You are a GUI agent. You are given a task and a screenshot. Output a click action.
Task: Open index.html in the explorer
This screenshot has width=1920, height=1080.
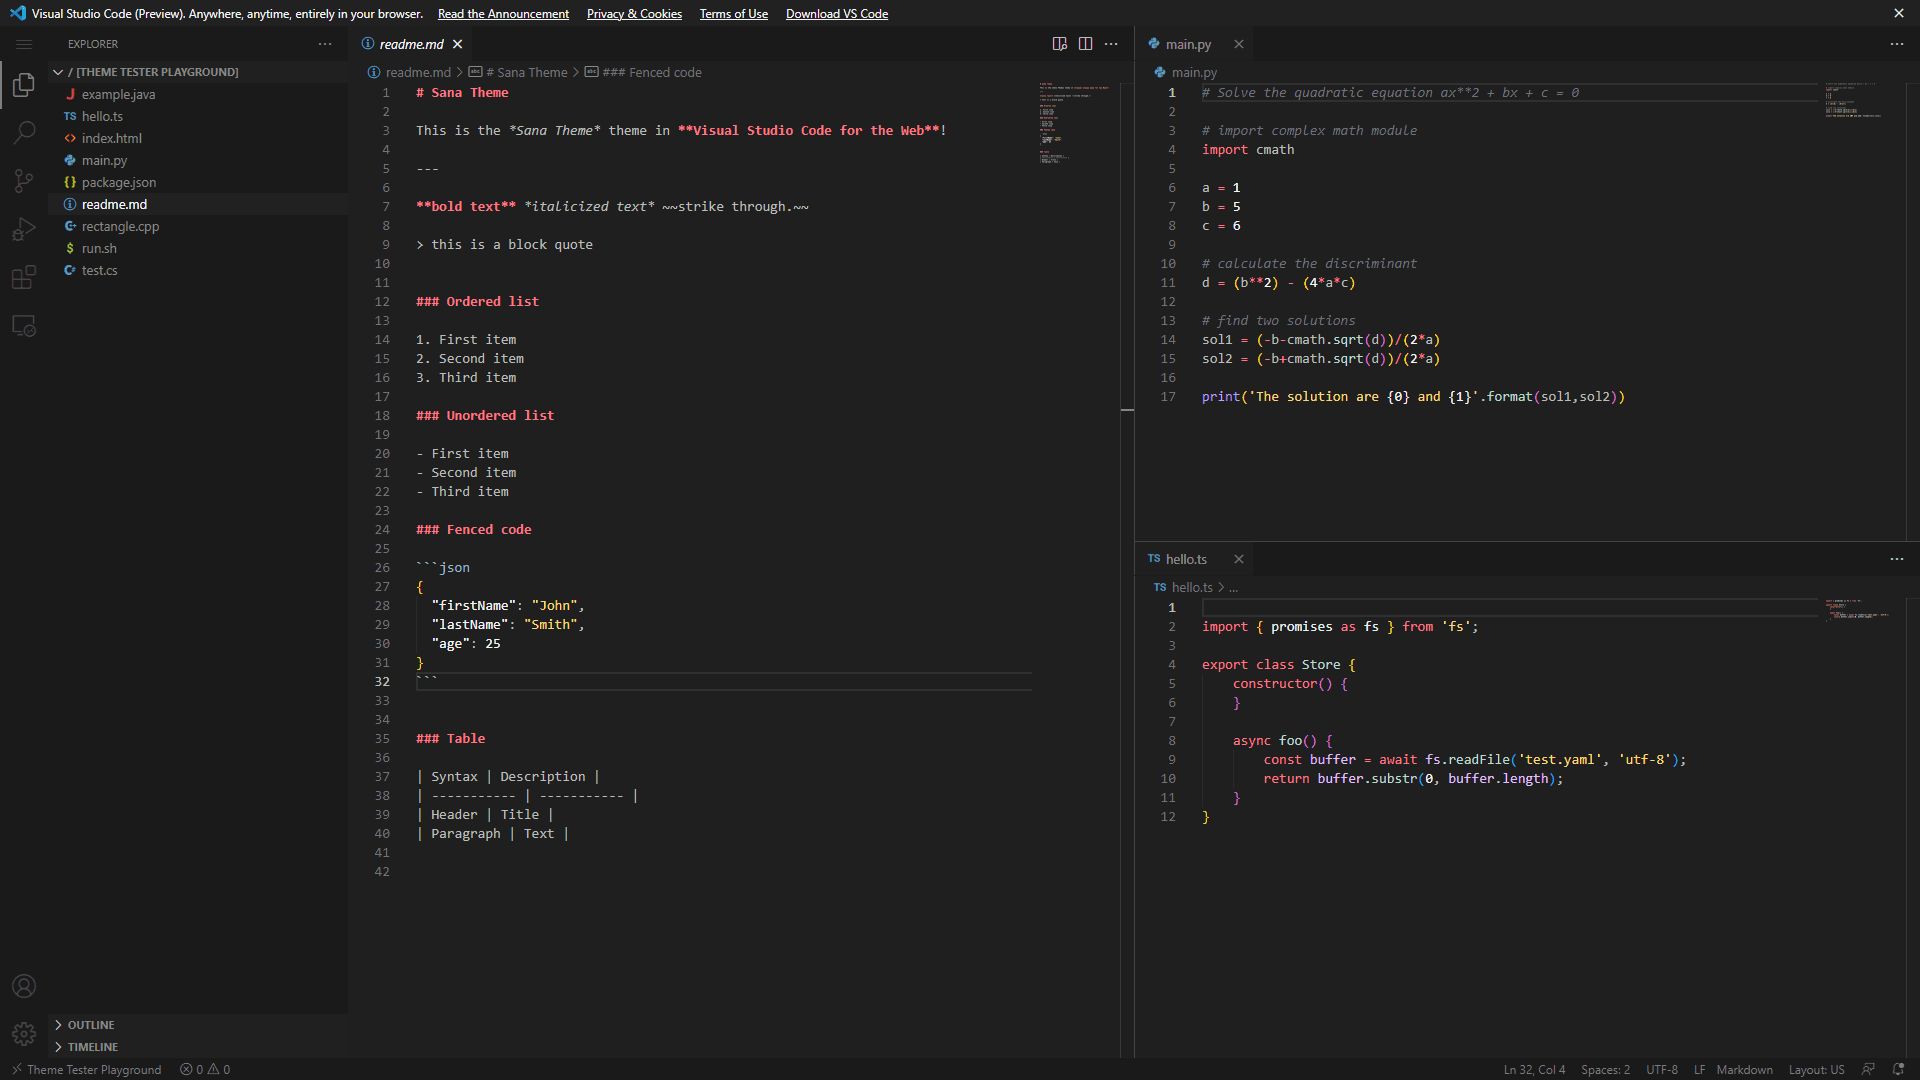click(x=198, y=138)
